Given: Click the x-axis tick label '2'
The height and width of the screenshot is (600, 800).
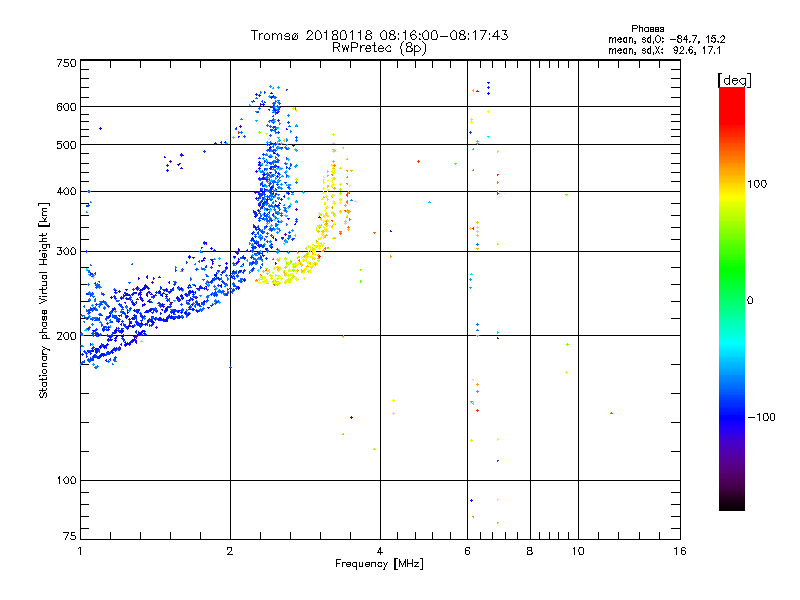Looking at the screenshot, I should [x=230, y=551].
